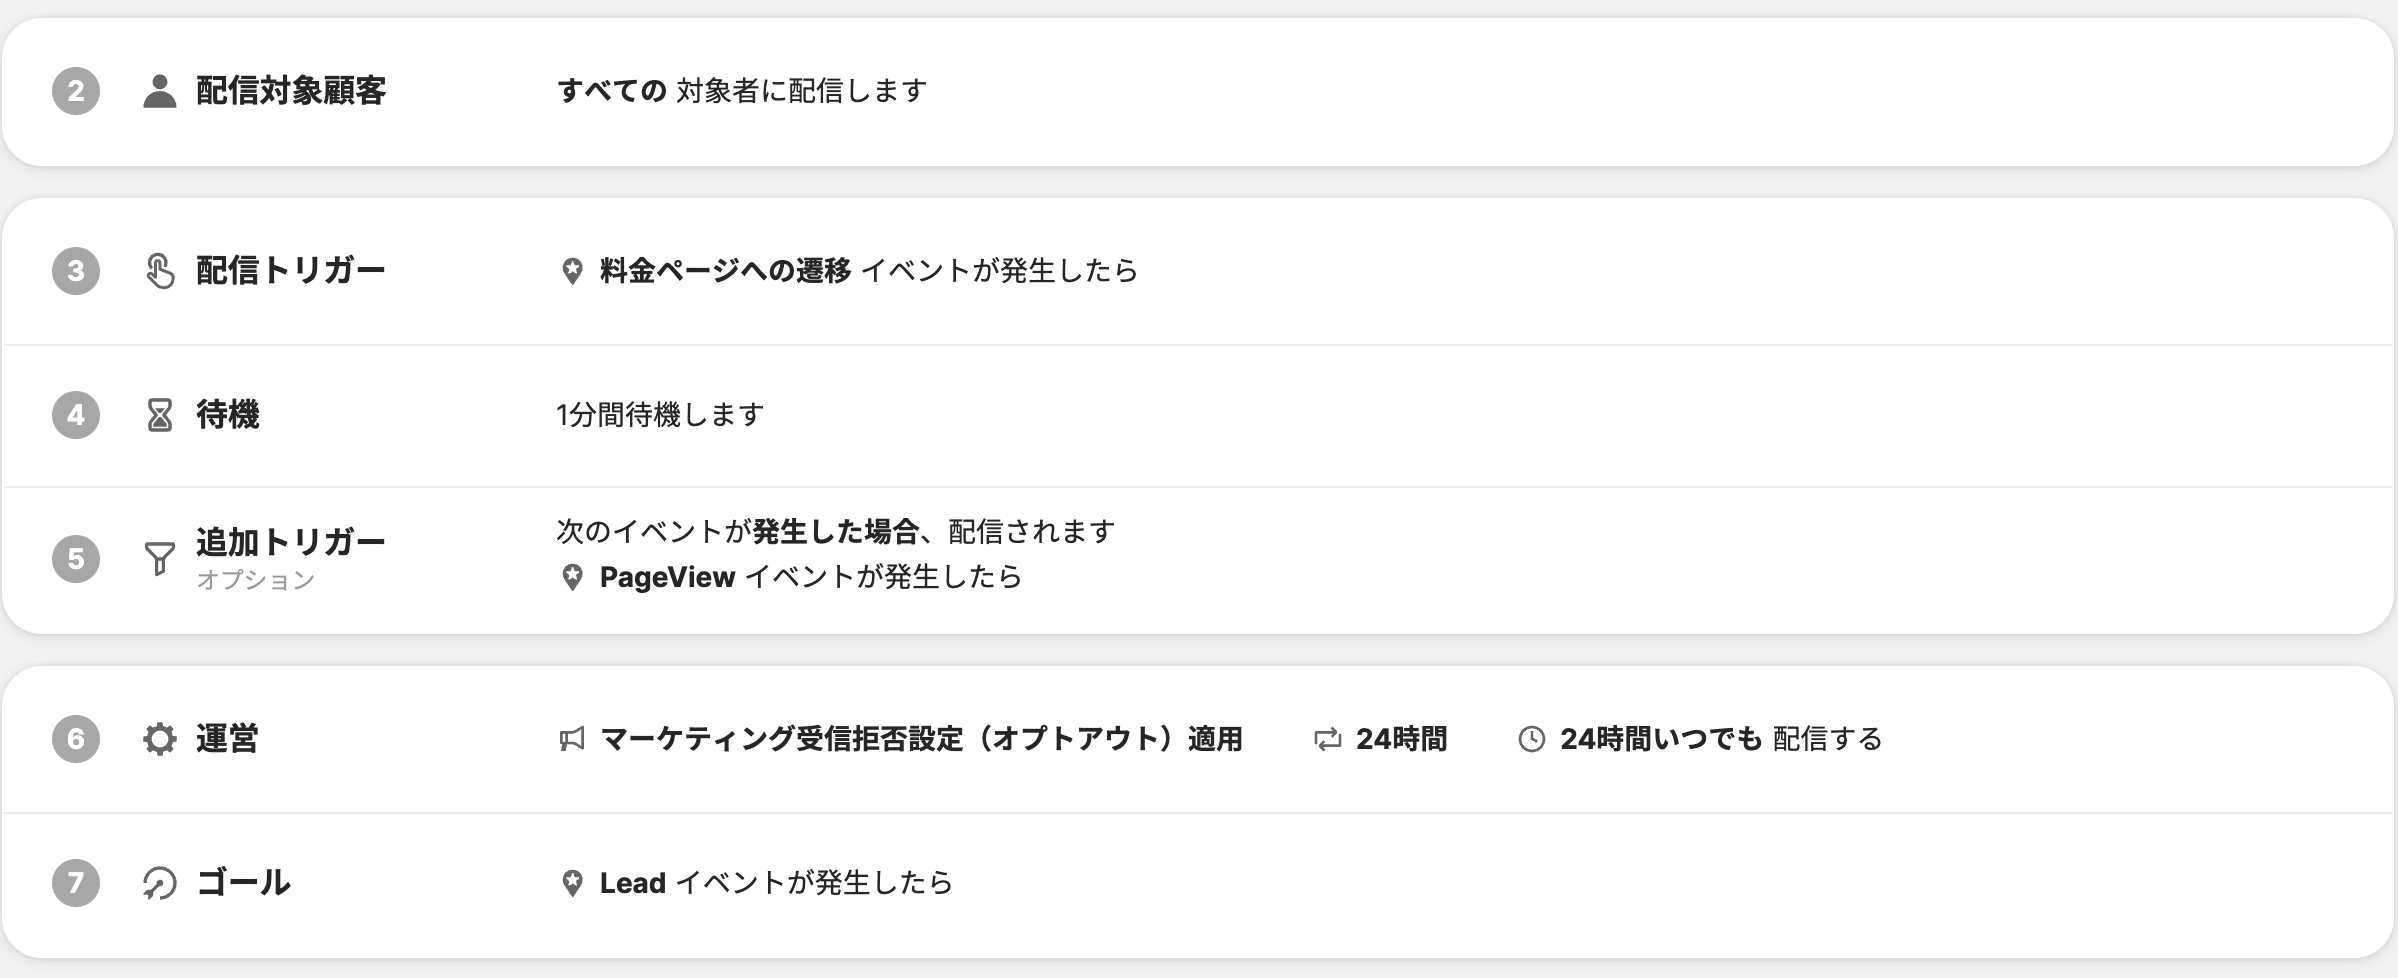Click the goal arrow icon beside ゴール
The width and height of the screenshot is (2398, 978).
point(160,883)
